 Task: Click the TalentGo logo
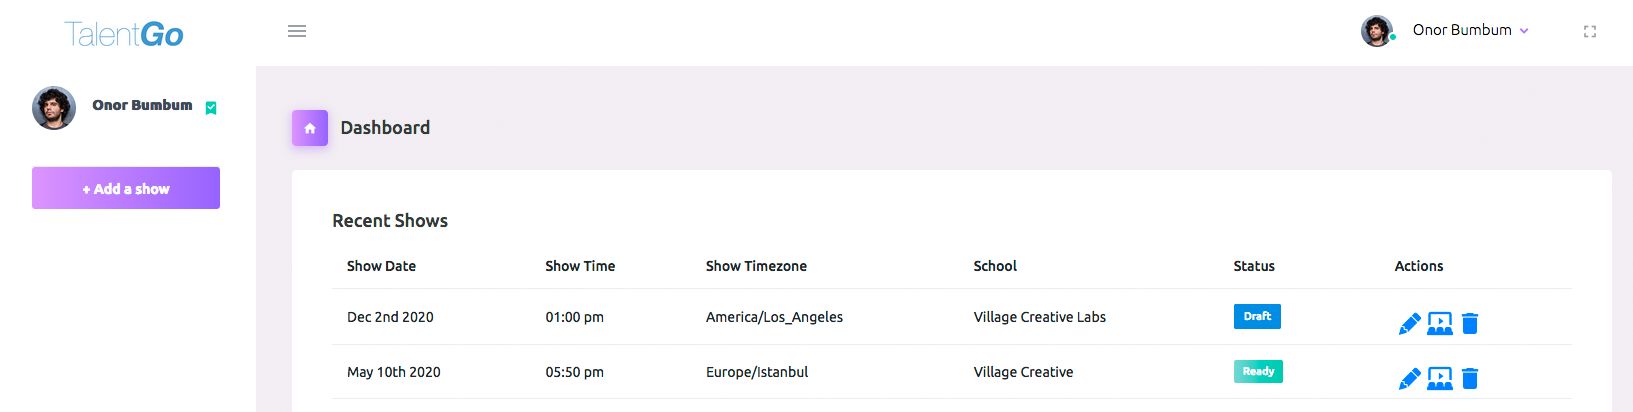tap(124, 35)
